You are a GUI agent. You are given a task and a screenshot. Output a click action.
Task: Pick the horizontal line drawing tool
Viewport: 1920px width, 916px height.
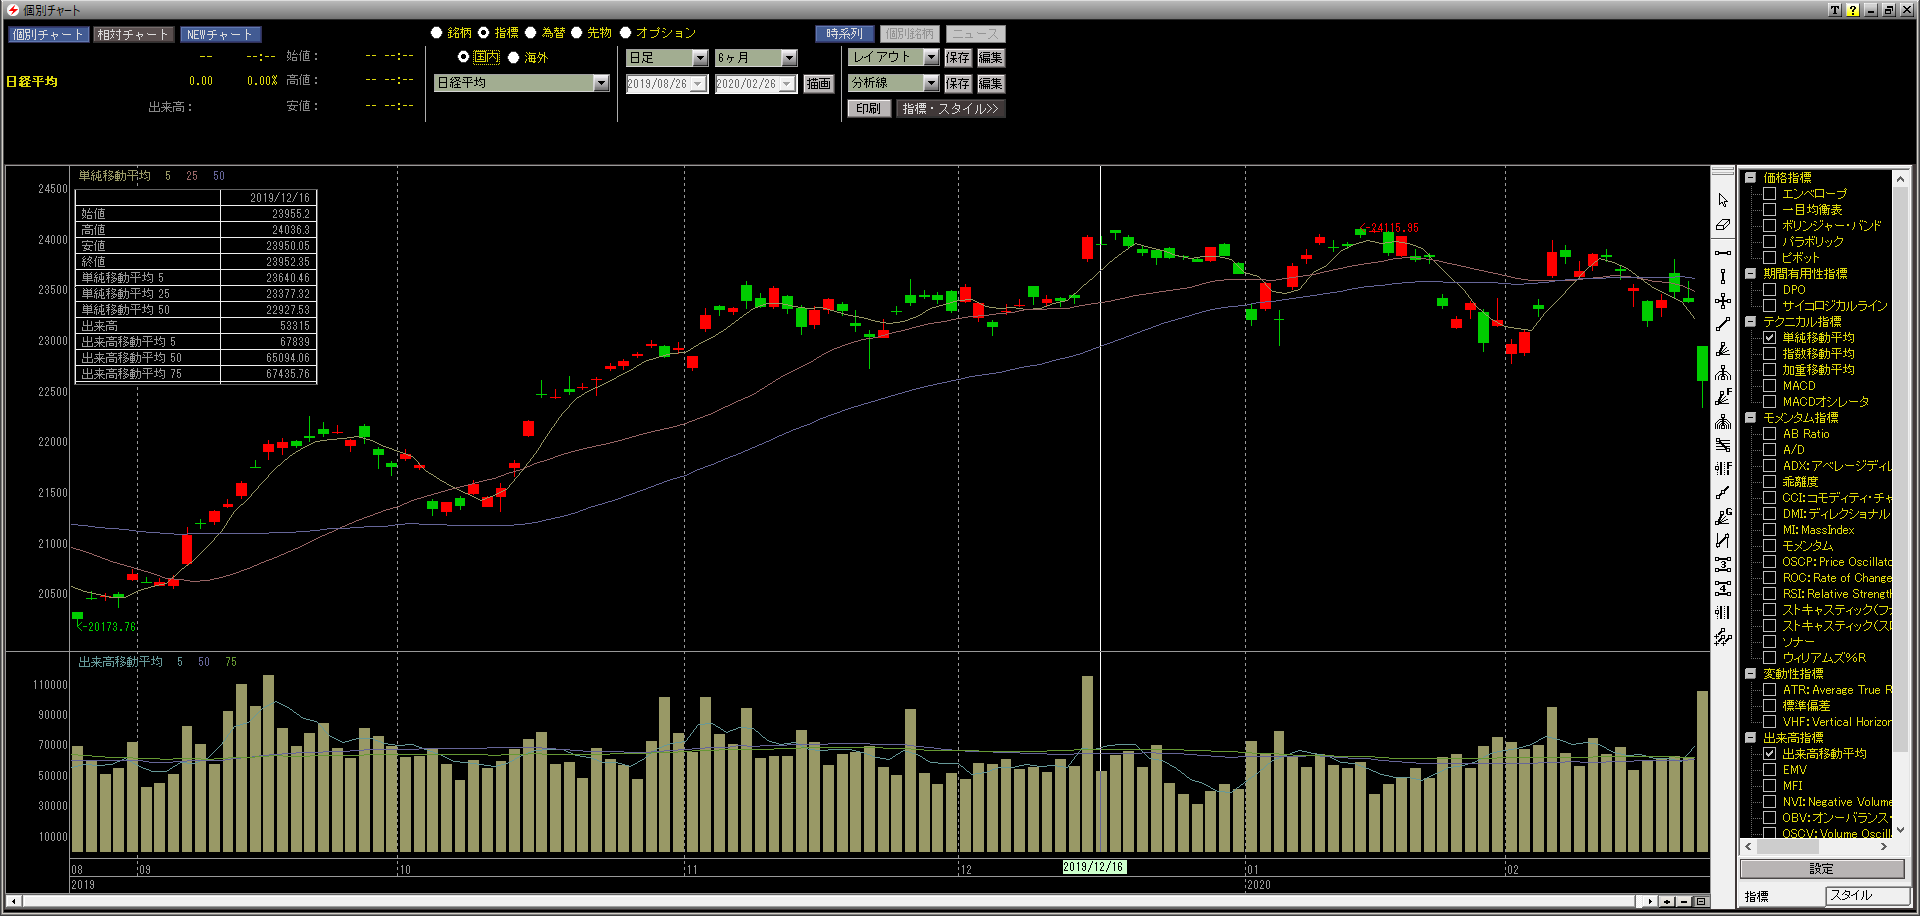(1723, 253)
